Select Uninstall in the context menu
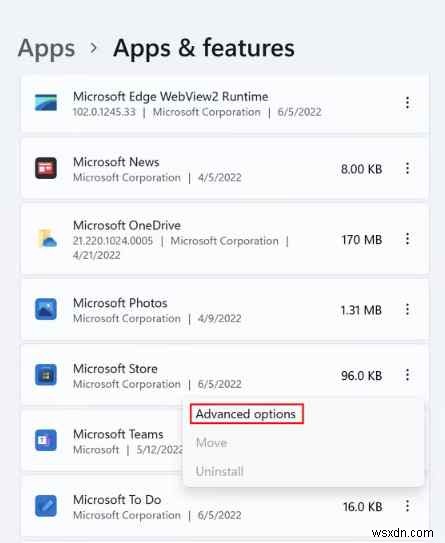The height and width of the screenshot is (543, 445). click(x=220, y=471)
